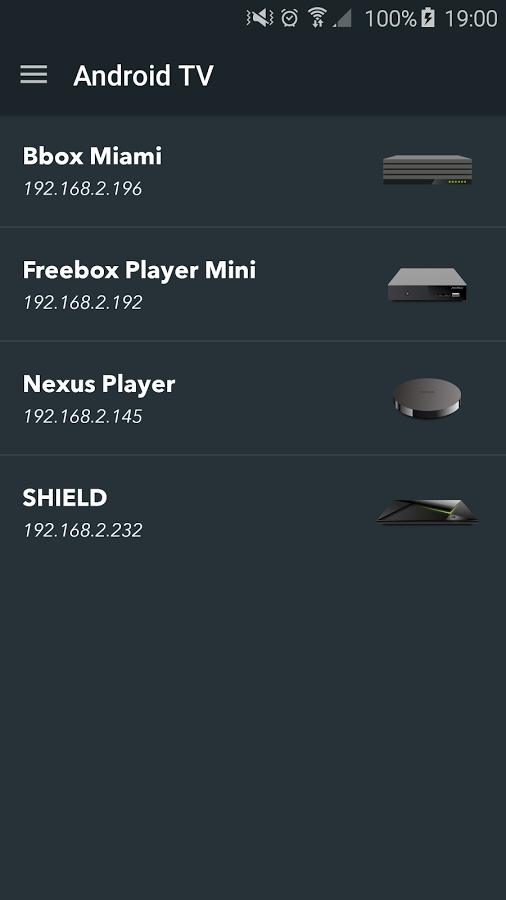The height and width of the screenshot is (900, 506).
Task: Tap IP address 192.168.2.192
Action: point(83,302)
